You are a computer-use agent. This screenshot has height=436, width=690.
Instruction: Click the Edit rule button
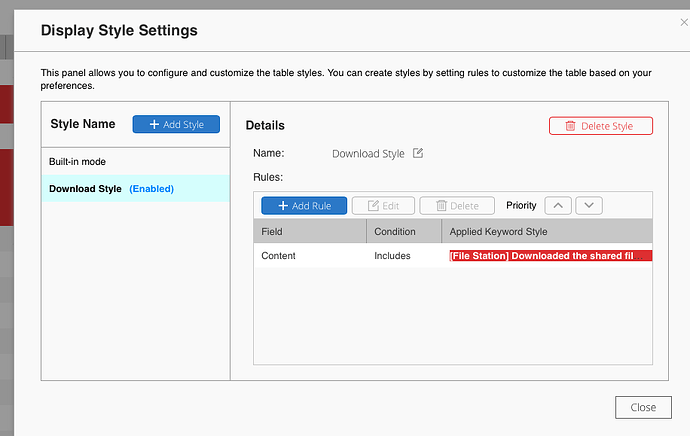(383, 205)
